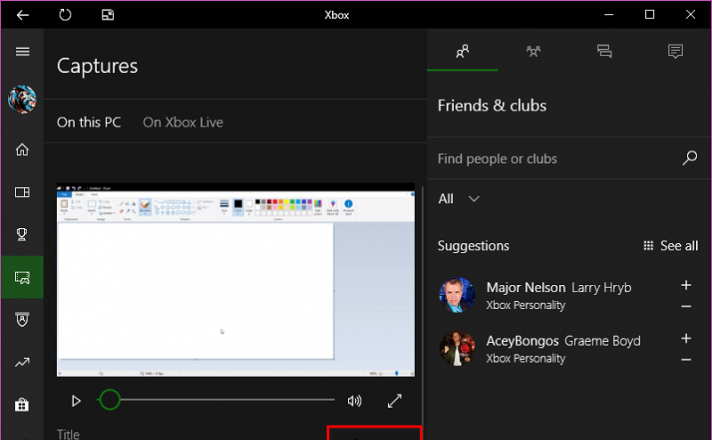Click See all suggestions
712x440 pixels.
click(671, 246)
